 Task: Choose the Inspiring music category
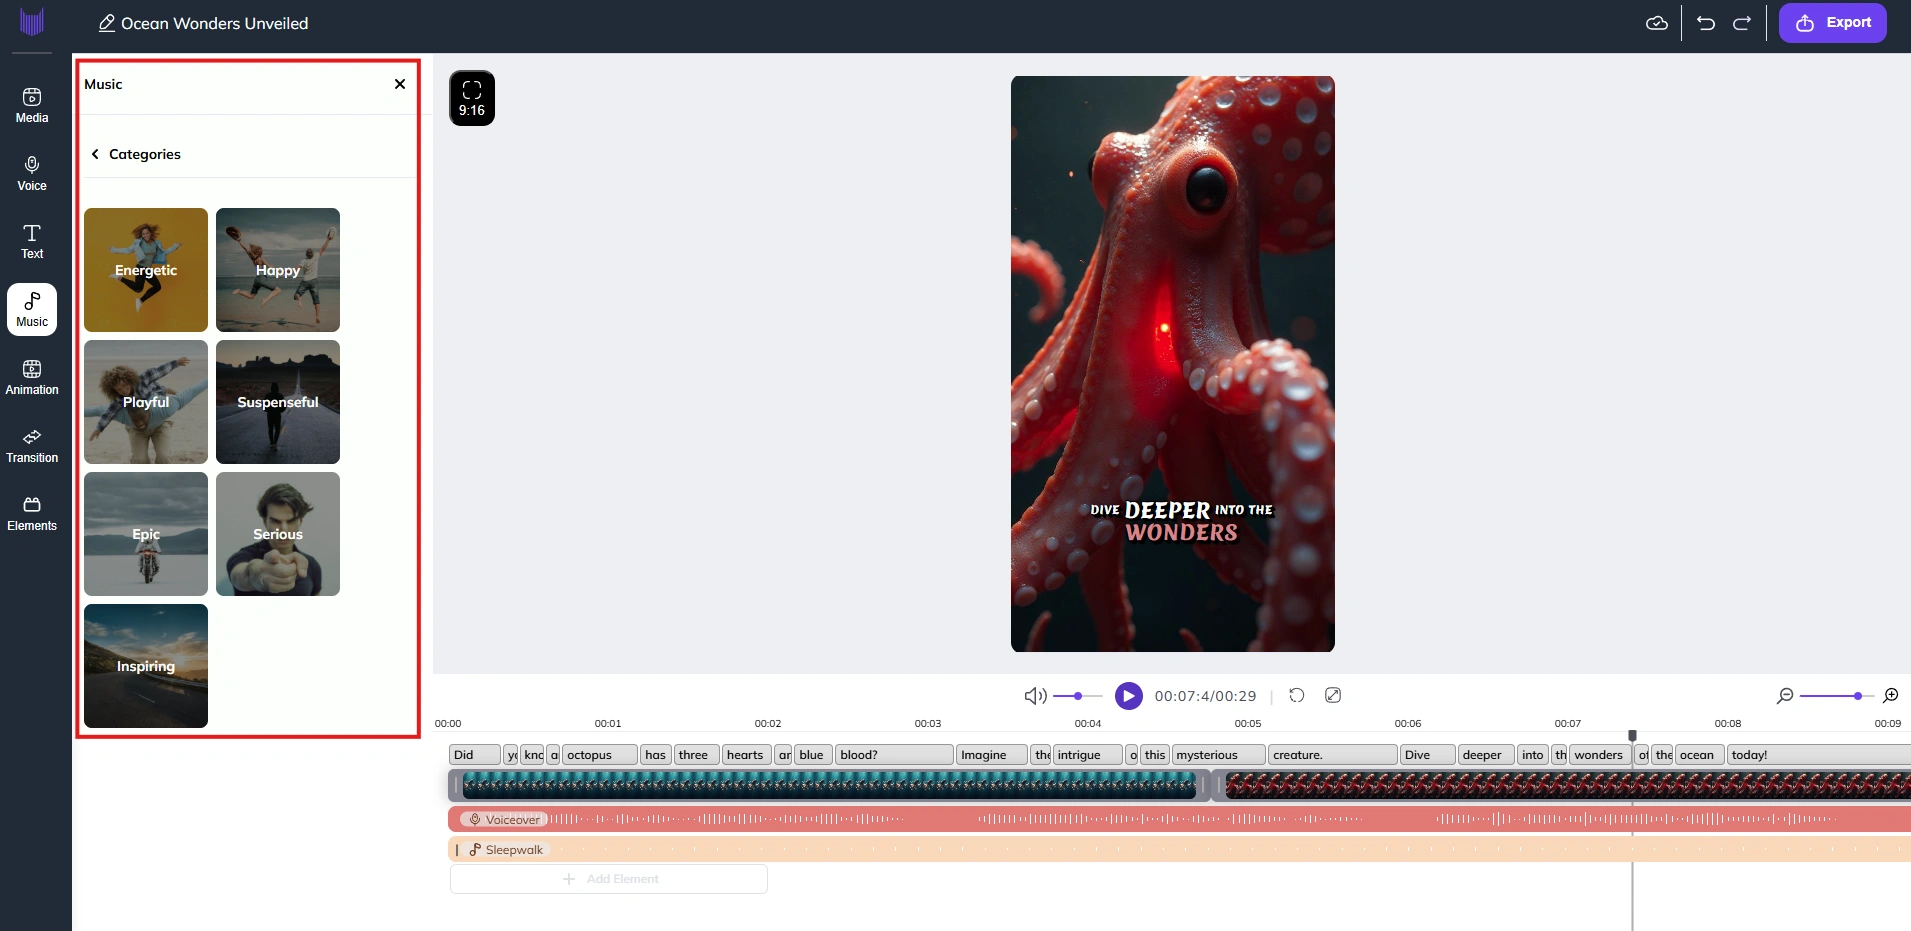click(x=146, y=666)
